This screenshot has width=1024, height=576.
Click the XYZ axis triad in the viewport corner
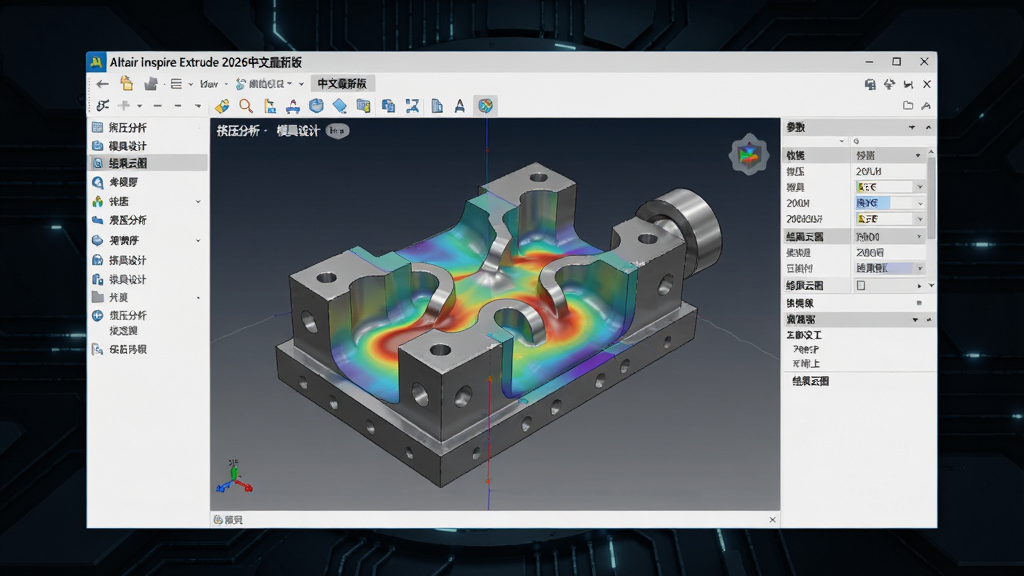tap(234, 477)
